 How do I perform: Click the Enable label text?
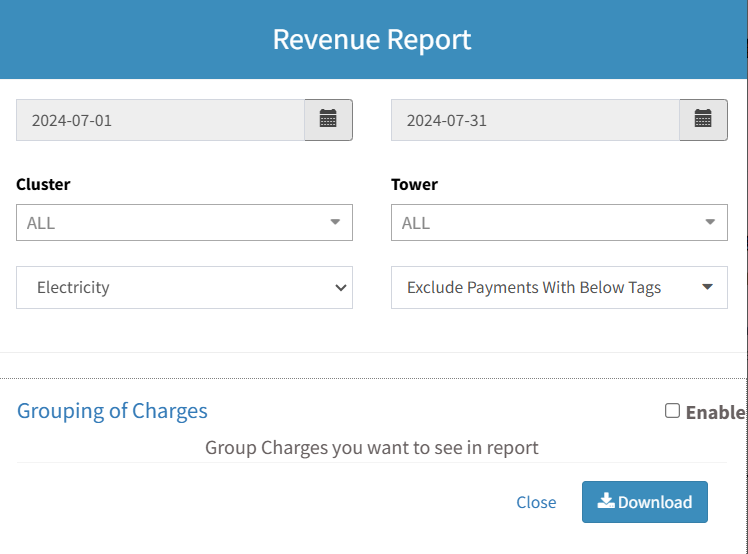(x=715, y=412)
